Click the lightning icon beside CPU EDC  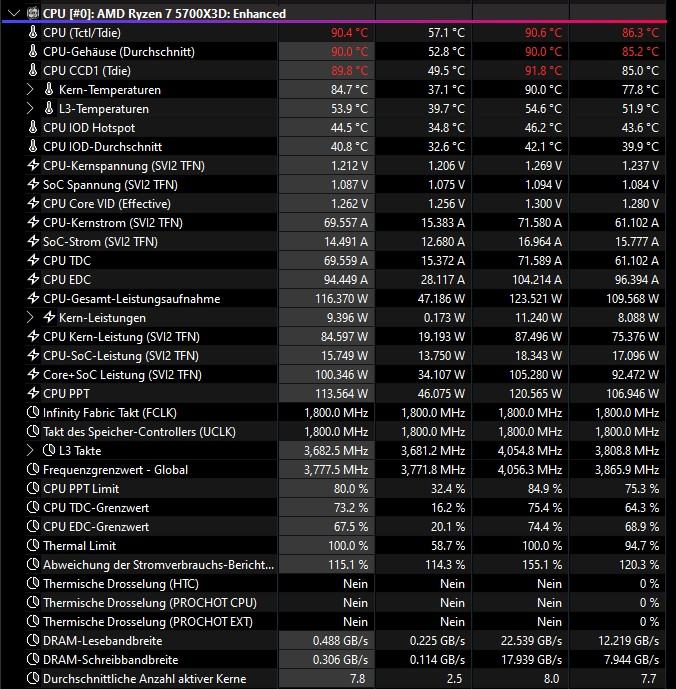click(x=33, y=279)
